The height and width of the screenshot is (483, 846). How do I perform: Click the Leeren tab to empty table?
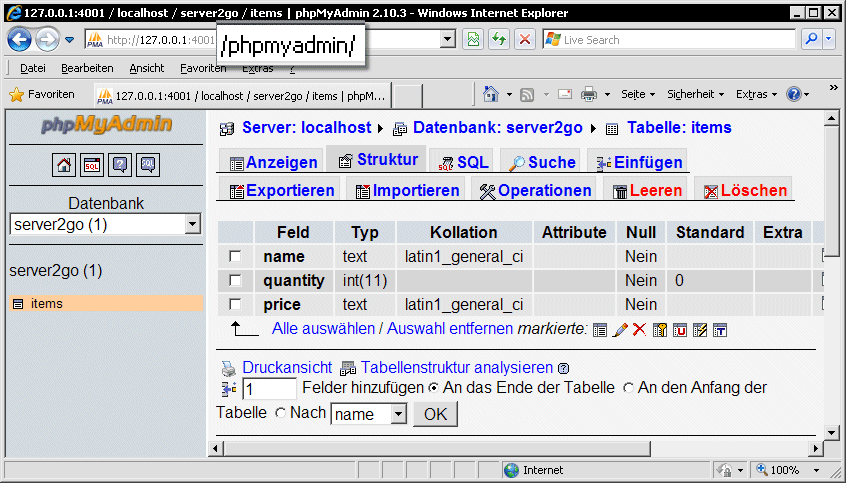point(647,190)
